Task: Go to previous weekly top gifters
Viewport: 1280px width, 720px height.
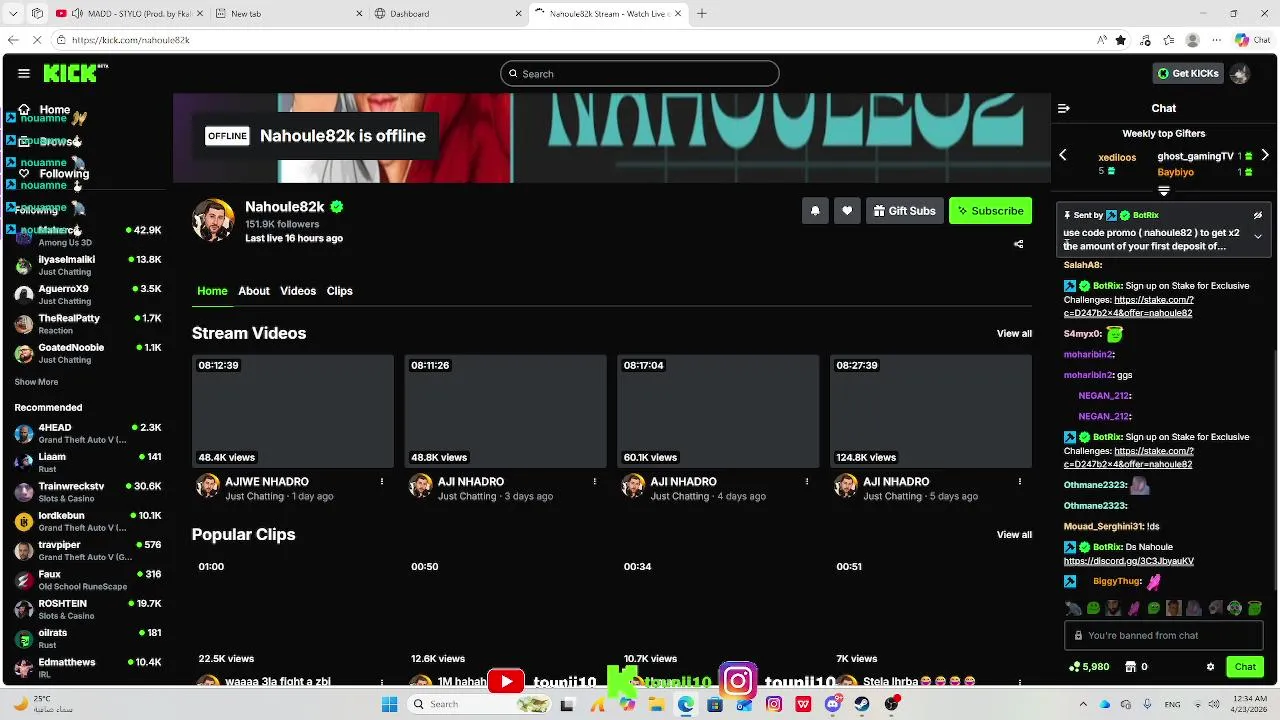Action: tap(1063, 155)
